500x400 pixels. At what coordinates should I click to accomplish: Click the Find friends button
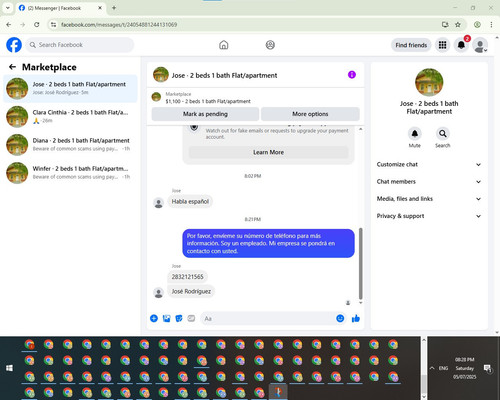411,45
